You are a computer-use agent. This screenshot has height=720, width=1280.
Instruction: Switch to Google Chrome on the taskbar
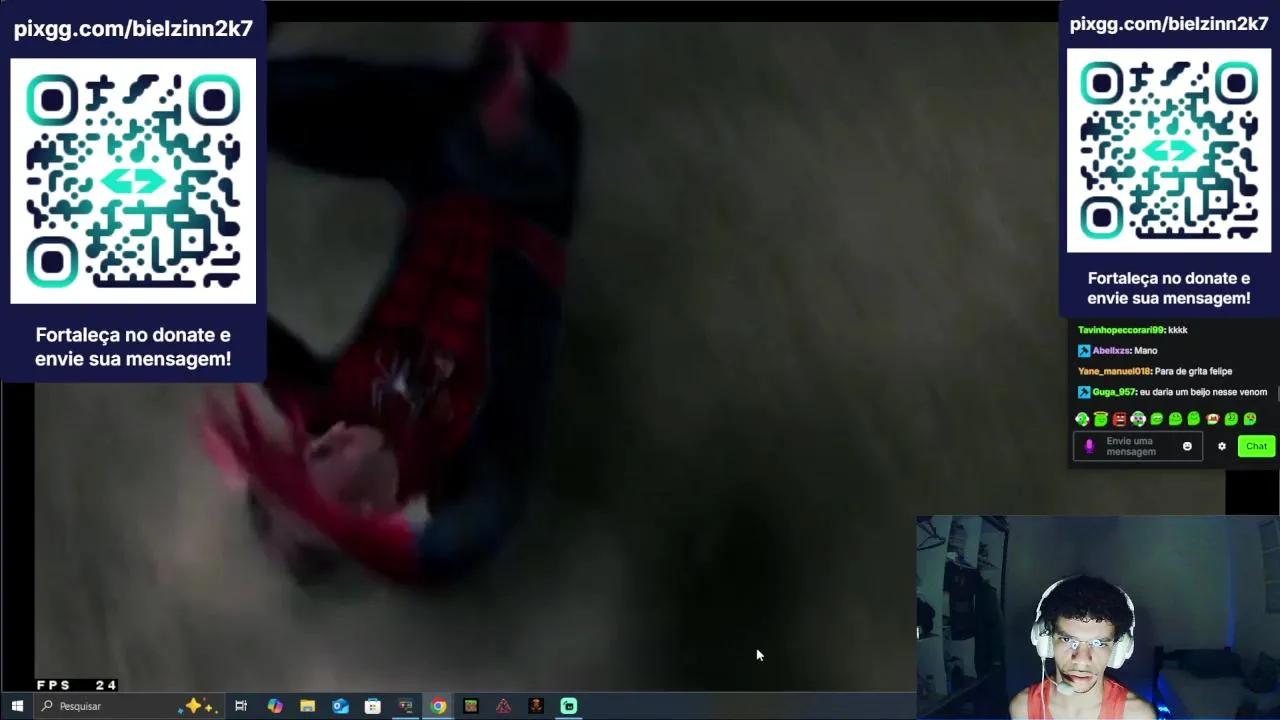[x=438, y=706]
